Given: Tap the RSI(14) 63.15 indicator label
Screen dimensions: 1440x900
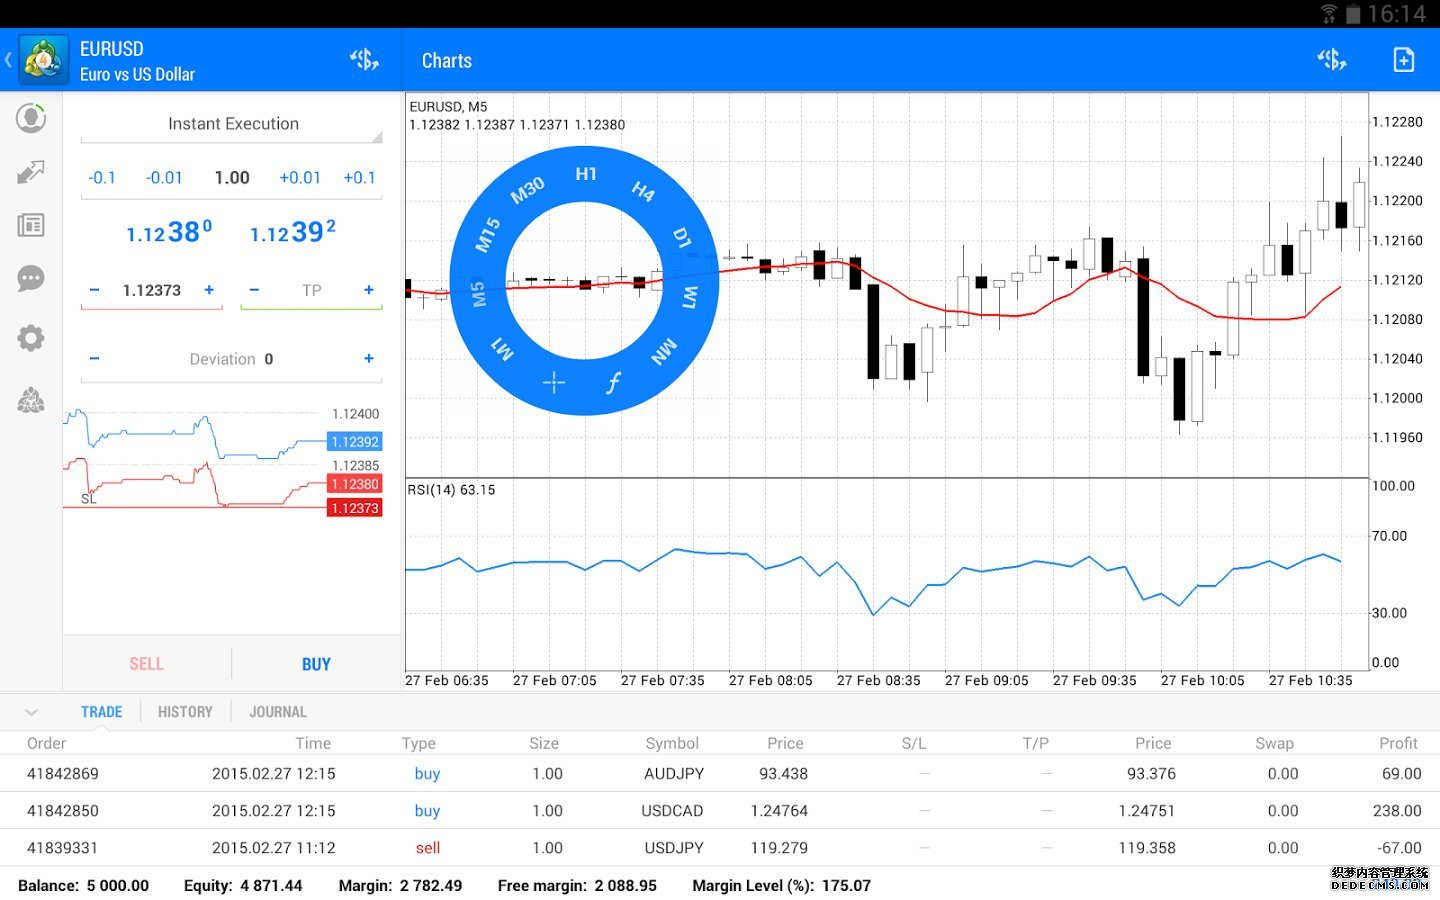Looking at the screenshot, I should (451, 490).
